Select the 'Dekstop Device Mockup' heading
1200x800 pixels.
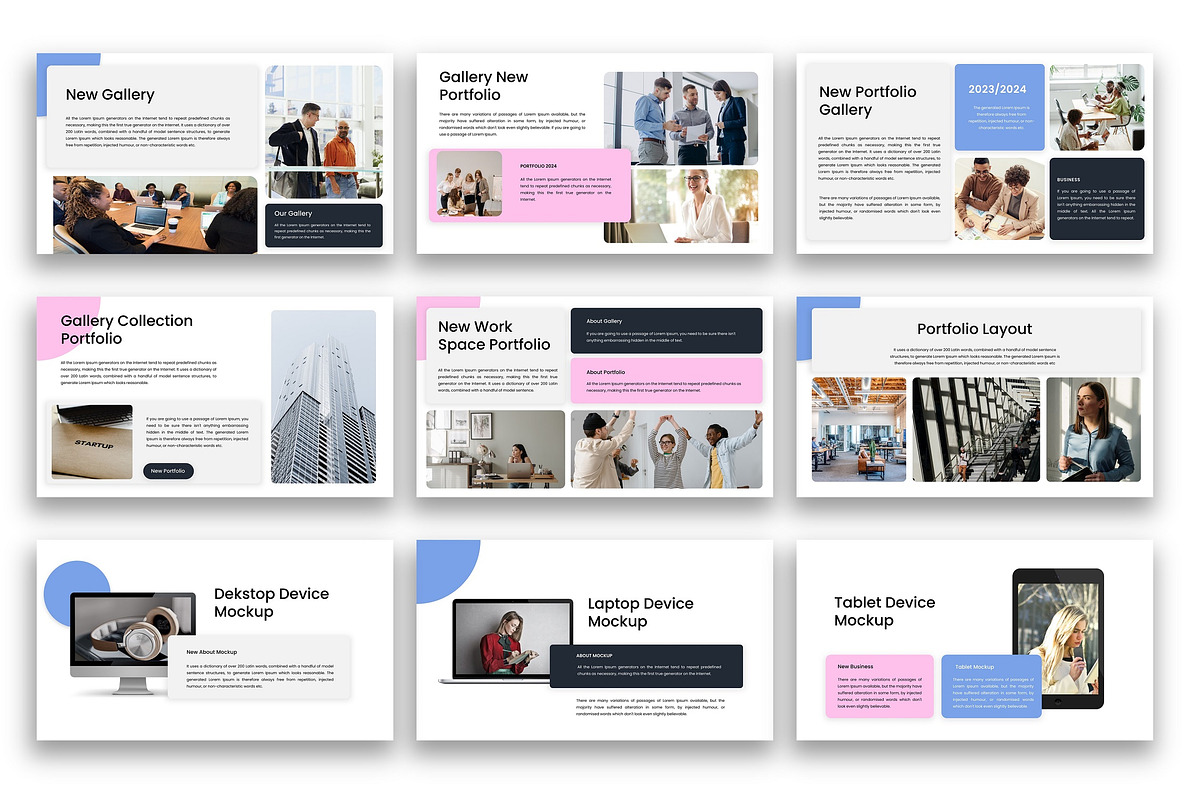271,603
